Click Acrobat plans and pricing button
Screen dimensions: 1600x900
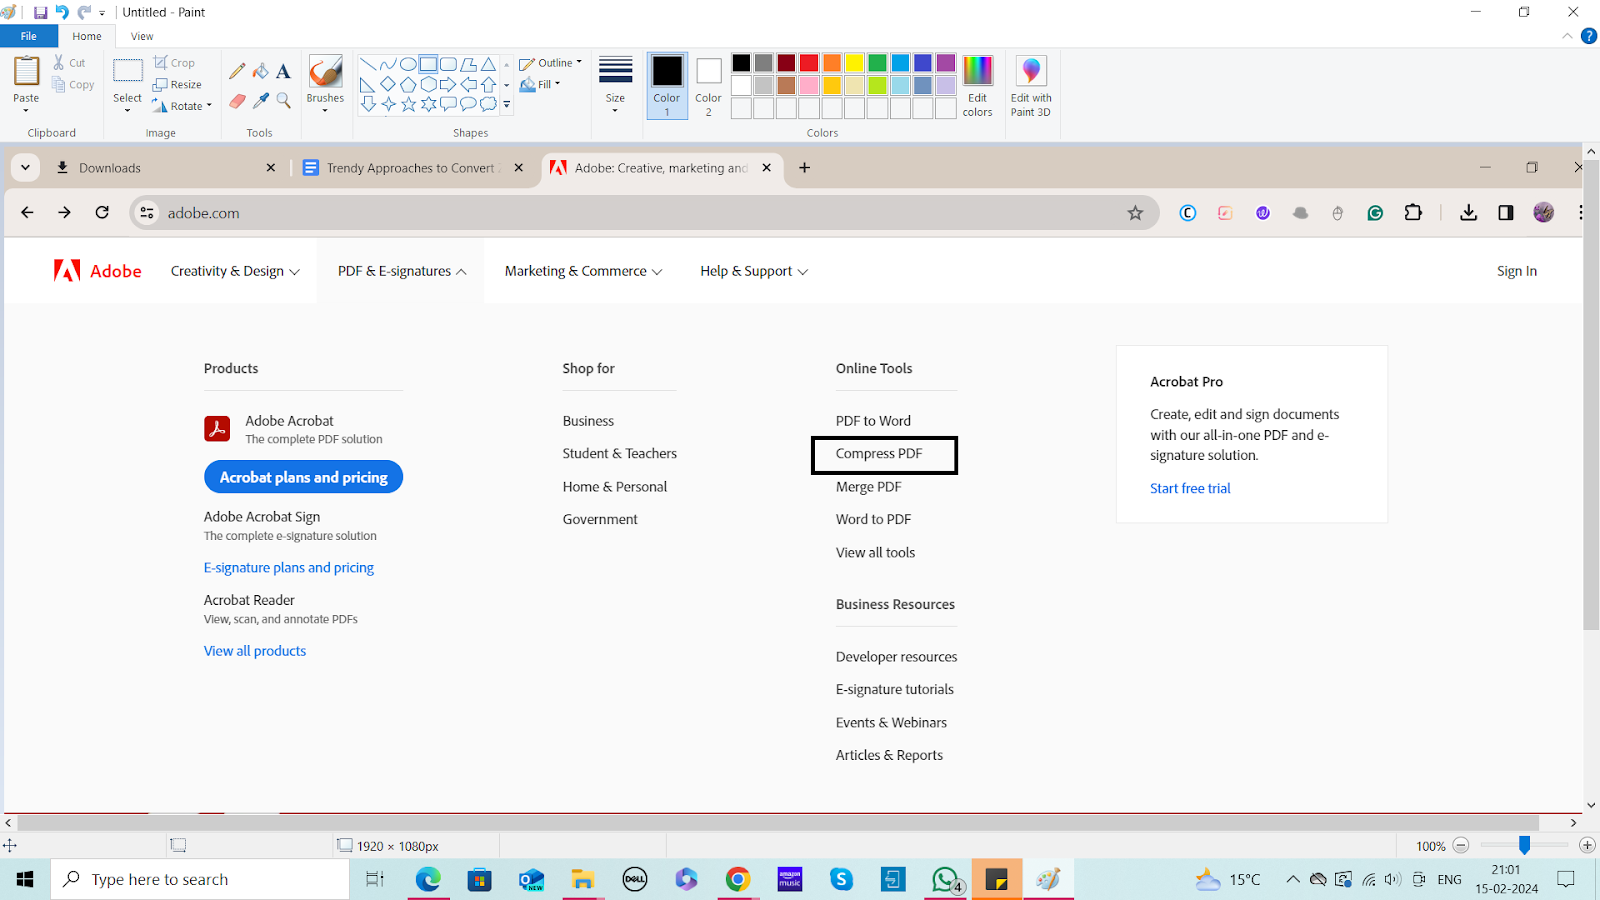point(304,477)
